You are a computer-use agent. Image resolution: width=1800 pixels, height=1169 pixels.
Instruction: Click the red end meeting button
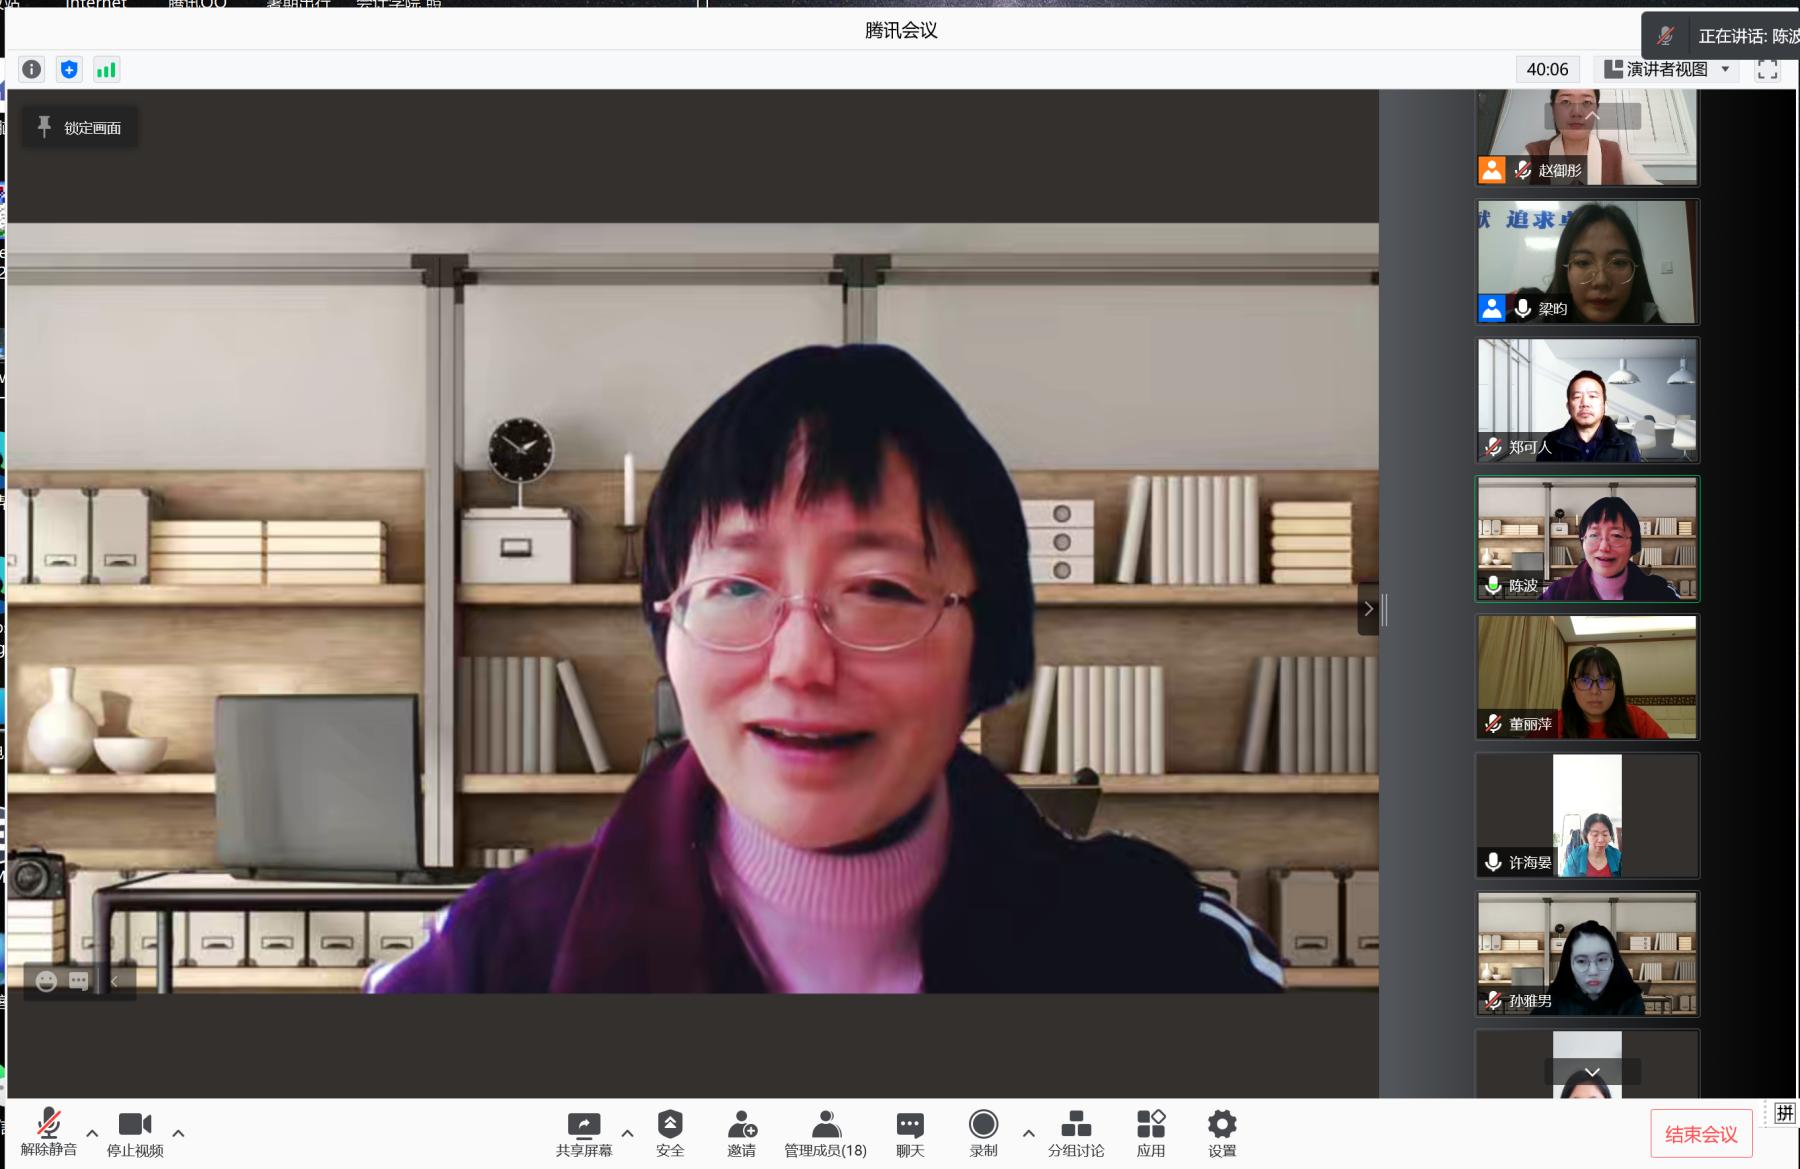[1701, 1134]
